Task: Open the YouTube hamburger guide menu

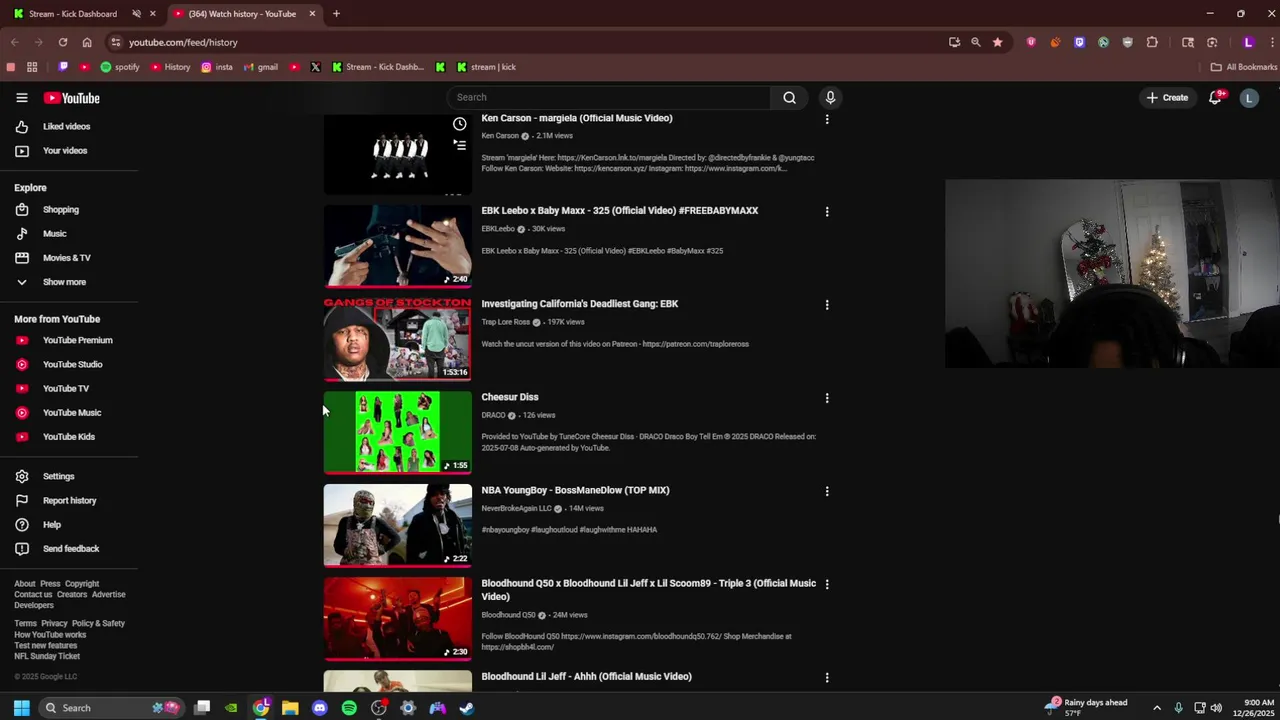Action: click(x=21, y=98)
